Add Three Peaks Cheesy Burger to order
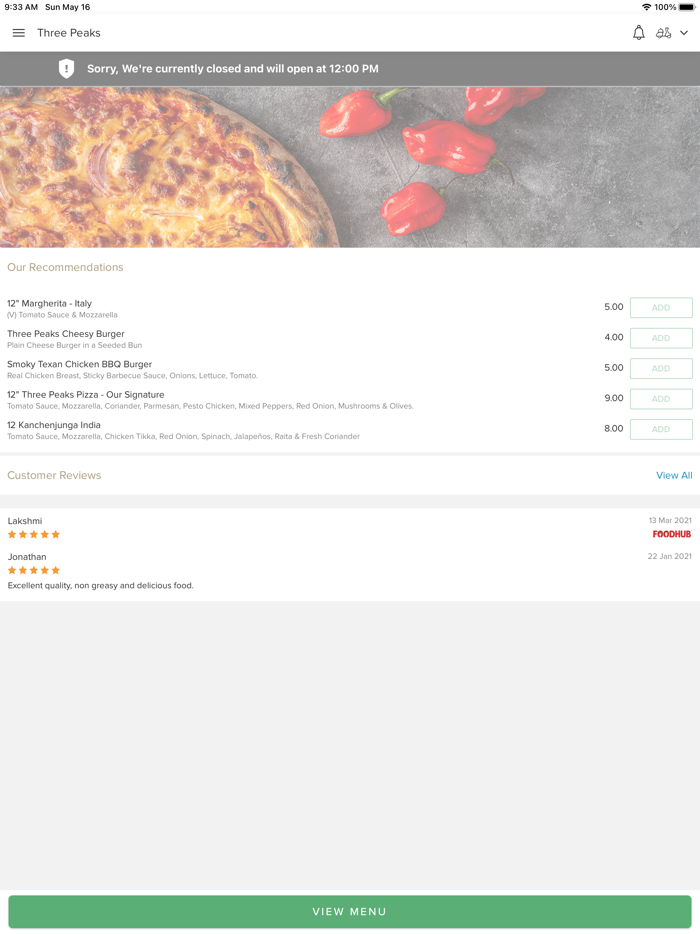The image size is (700, 934). click(x=661, y=338)
